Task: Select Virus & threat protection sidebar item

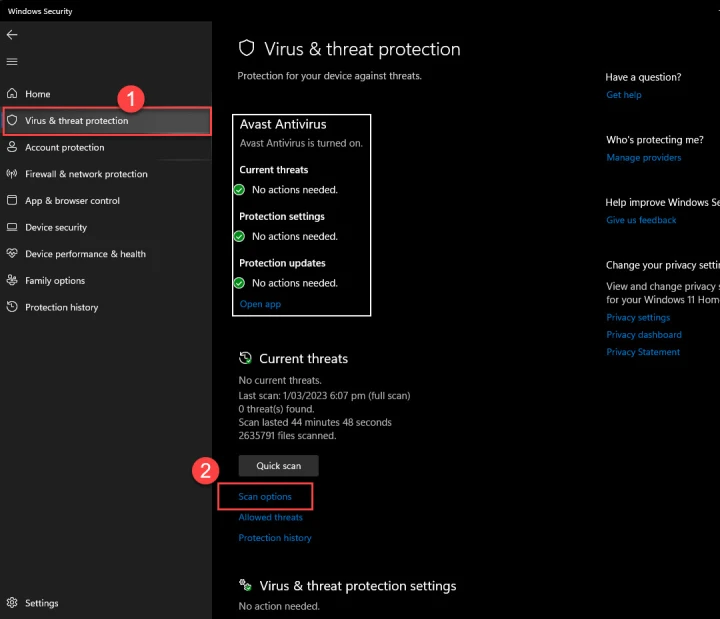Action: (x=107, y=121)
